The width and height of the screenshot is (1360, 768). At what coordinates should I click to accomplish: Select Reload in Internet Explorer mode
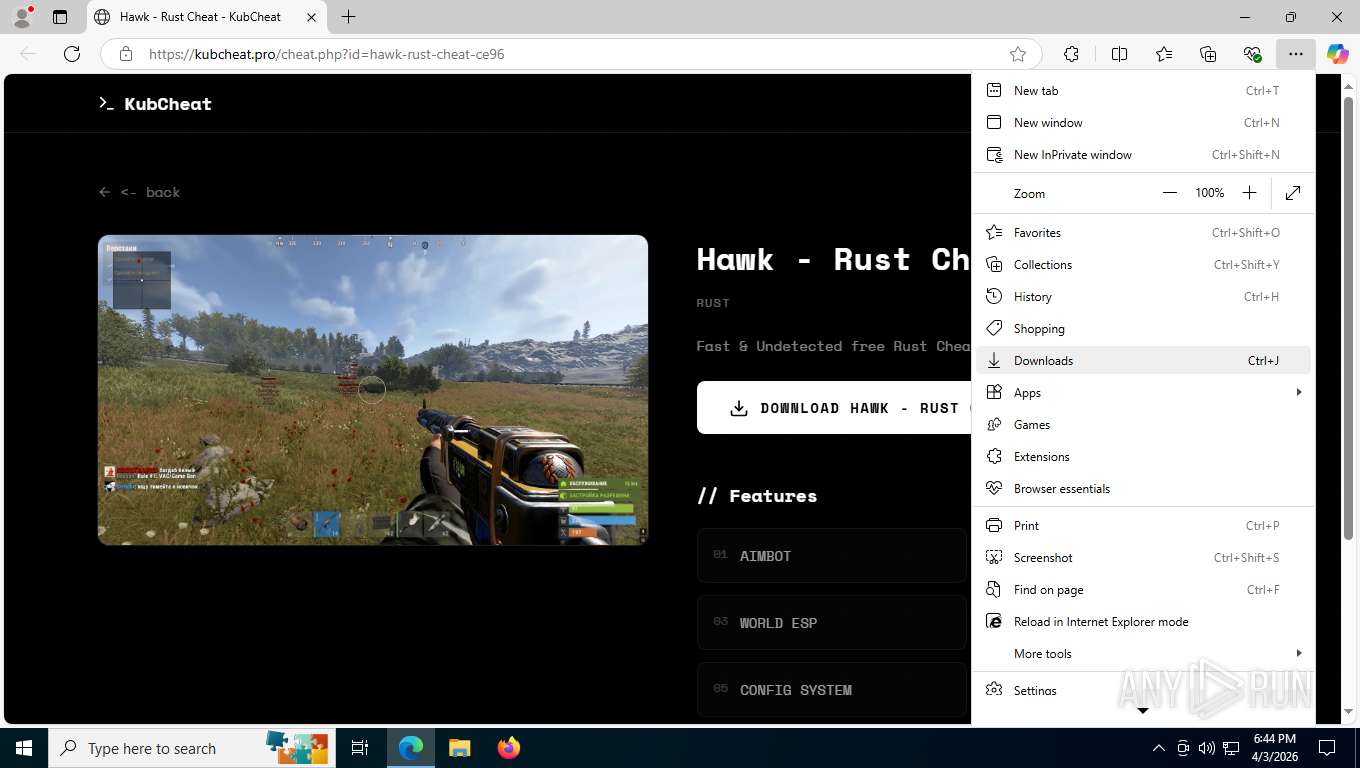[1143, 621]
